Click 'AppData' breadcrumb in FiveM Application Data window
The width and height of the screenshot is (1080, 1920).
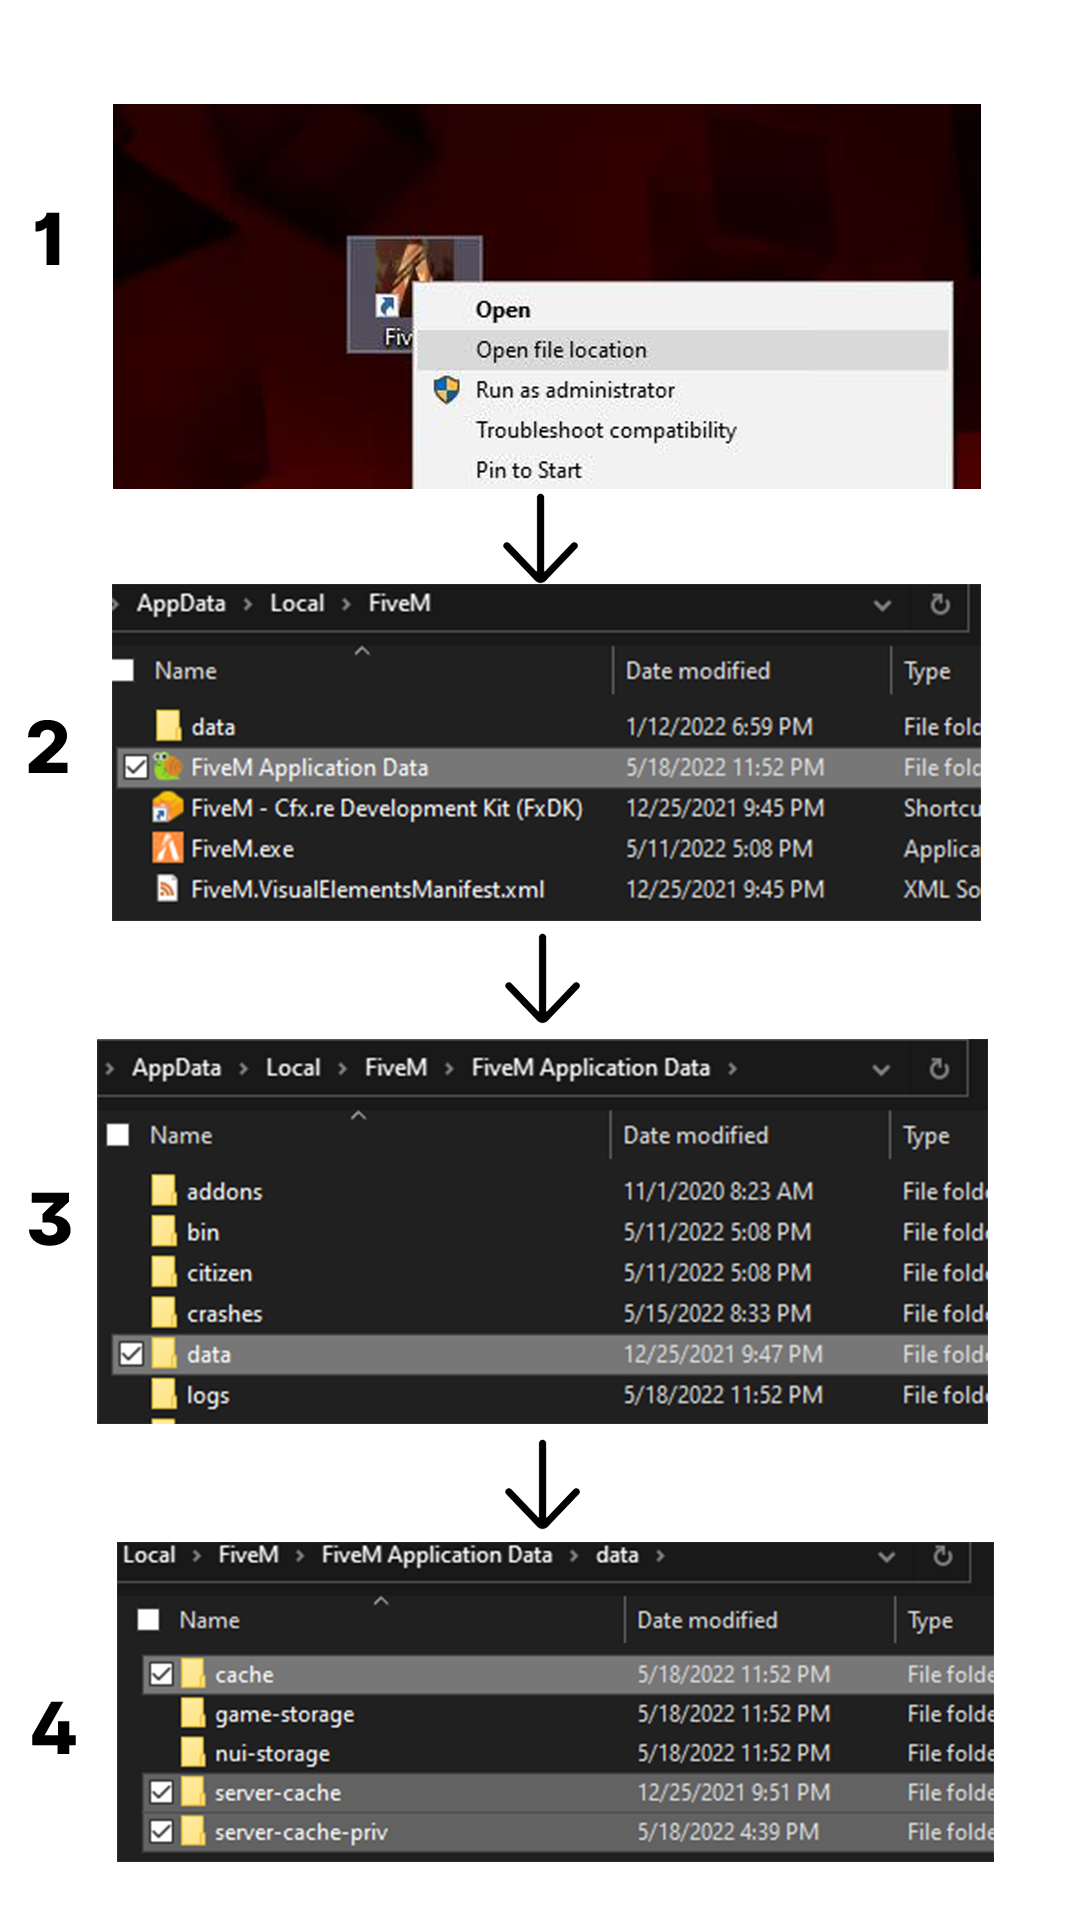(176, 1068)
